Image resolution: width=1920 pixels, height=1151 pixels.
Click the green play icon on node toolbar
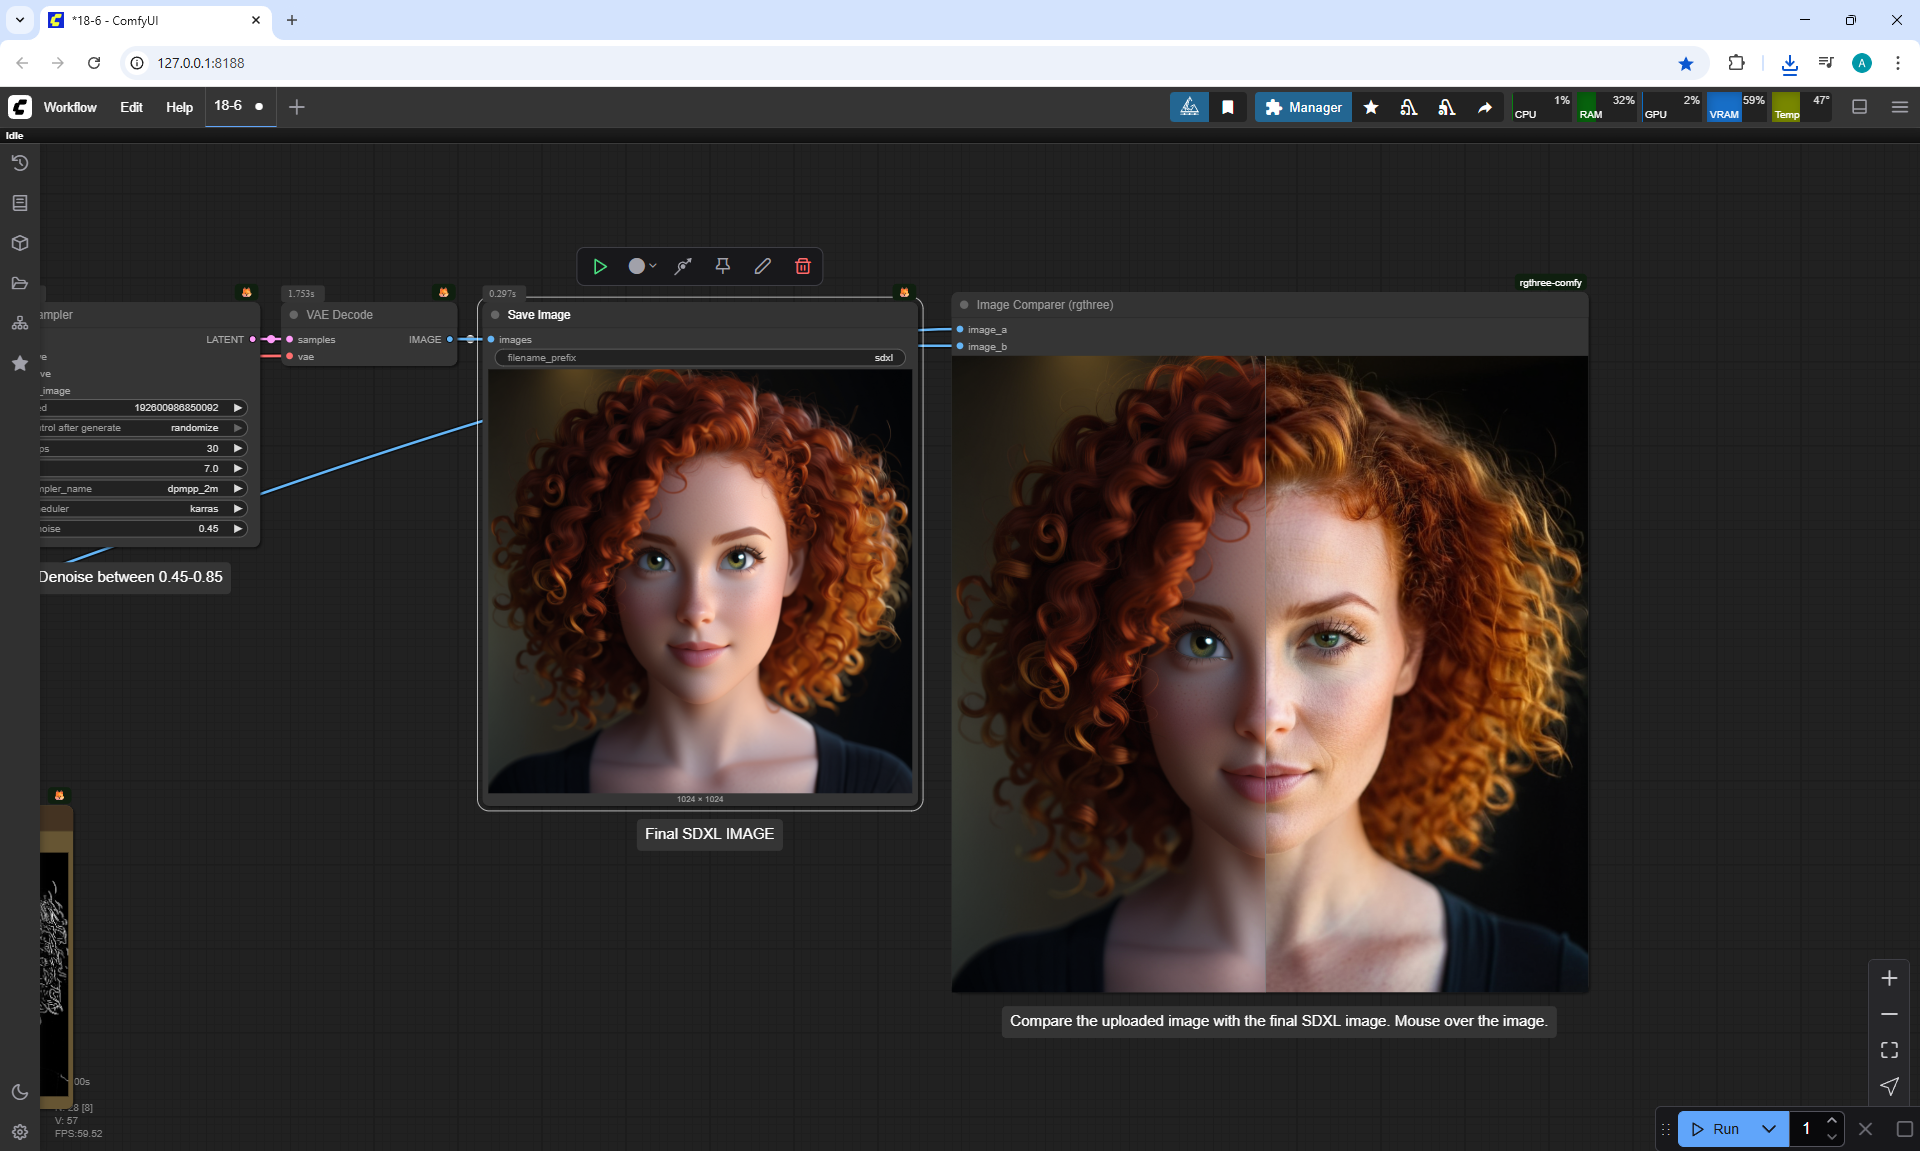click(600, 266)
